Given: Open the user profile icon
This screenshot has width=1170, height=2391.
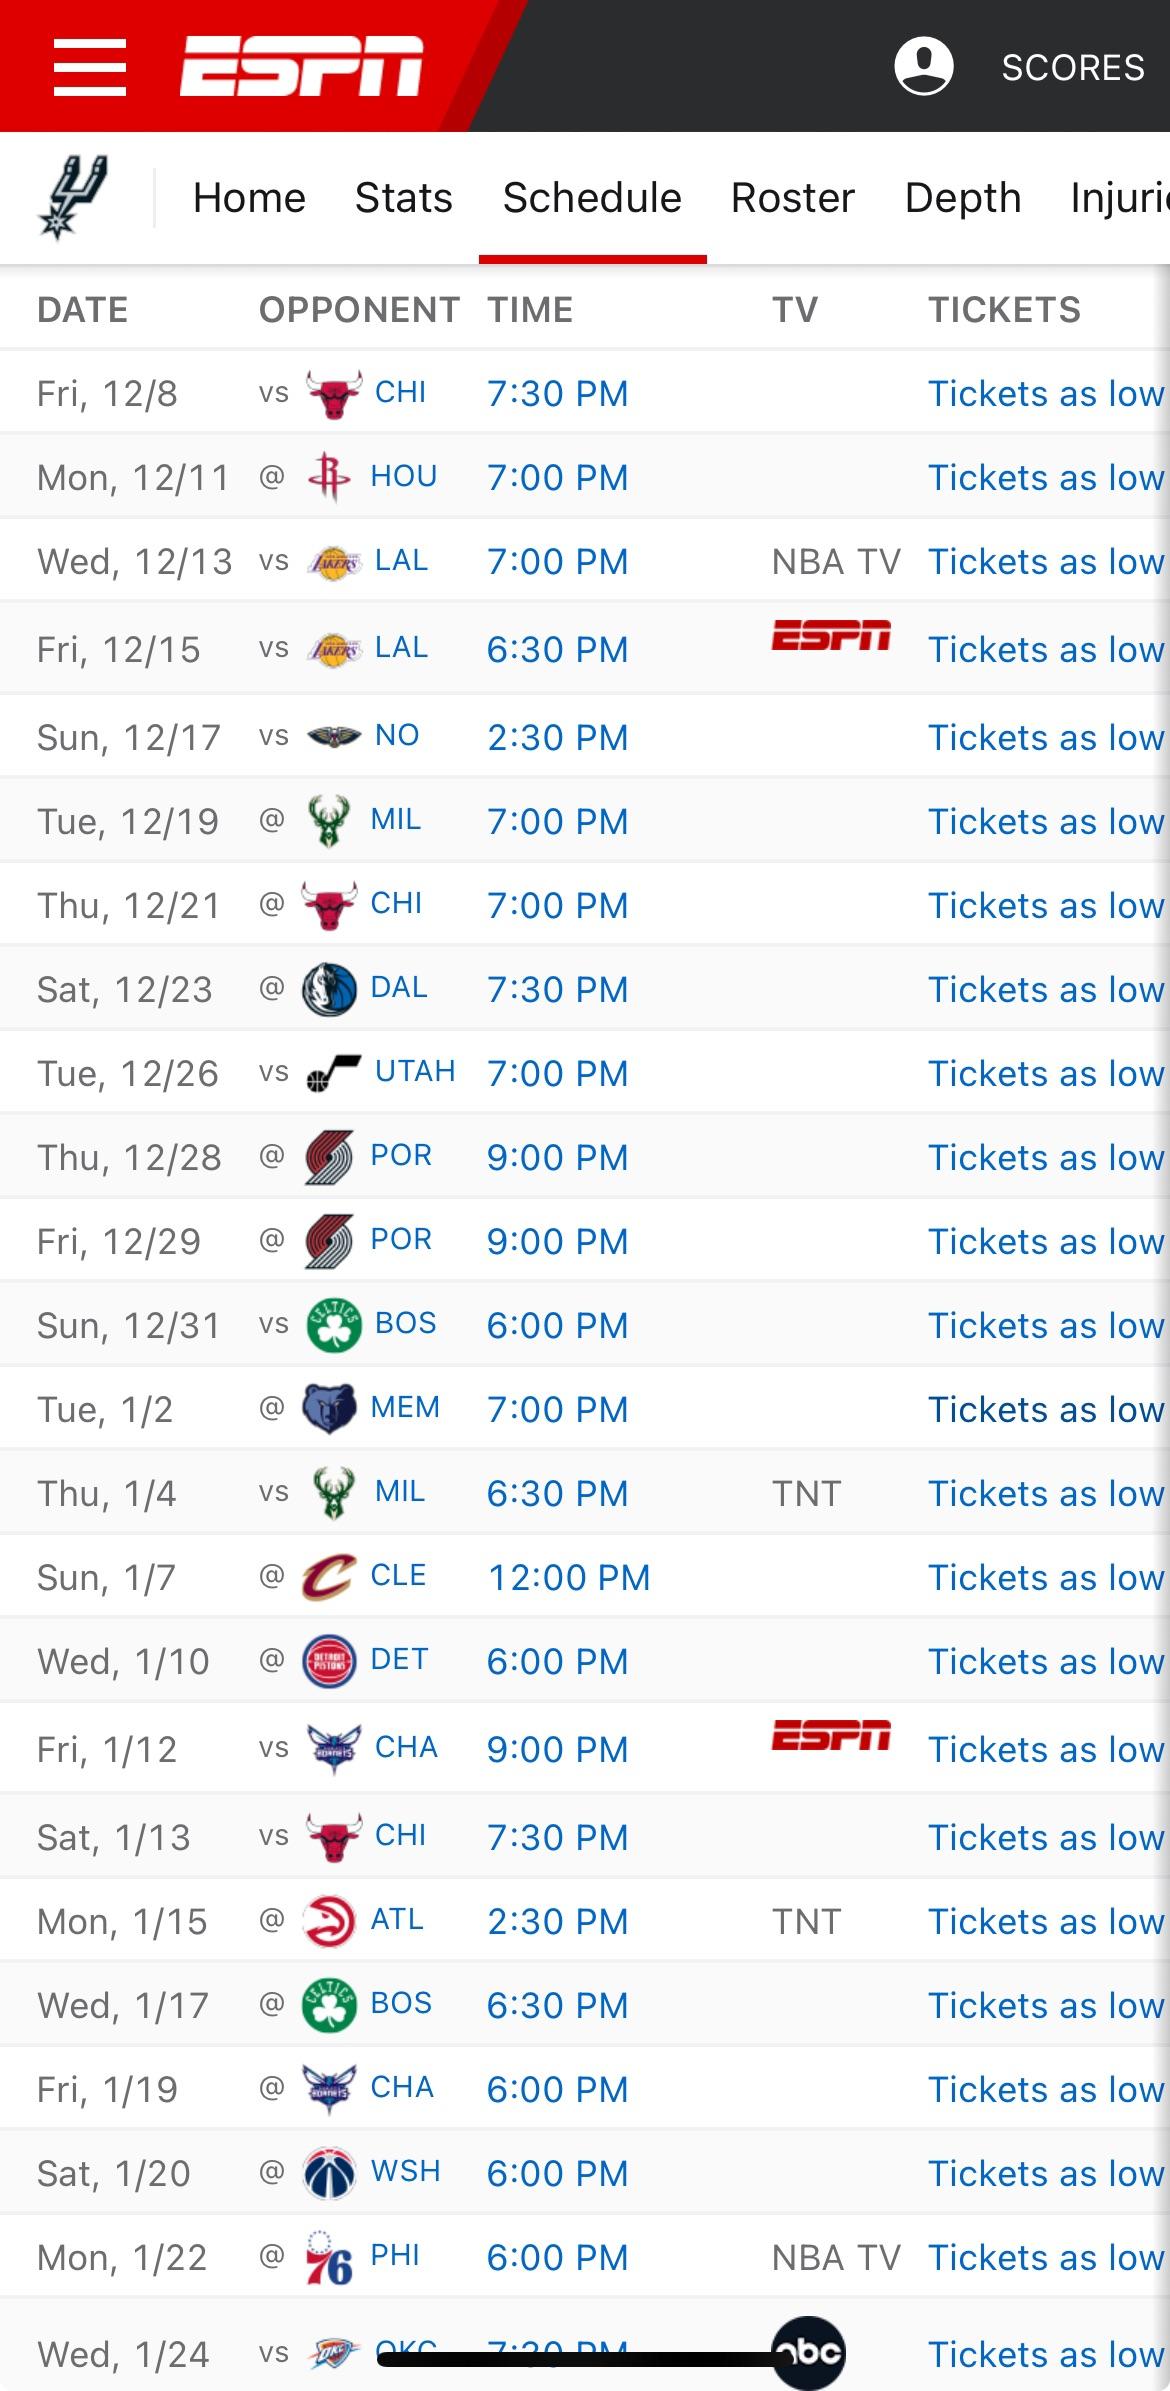Looking at the screenshot, I should coord(923,67).
